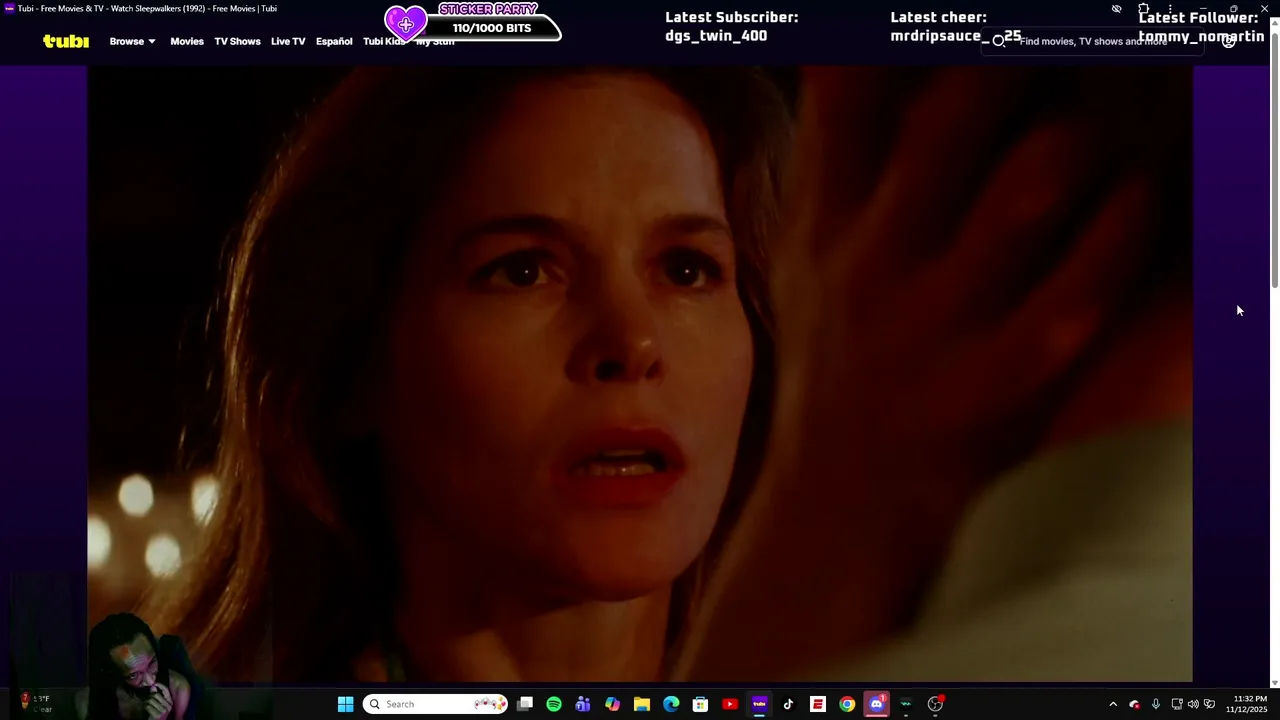1280x720 pixels.
Task: Show hidden system tray icons chevron
Action: (1112, 704)
